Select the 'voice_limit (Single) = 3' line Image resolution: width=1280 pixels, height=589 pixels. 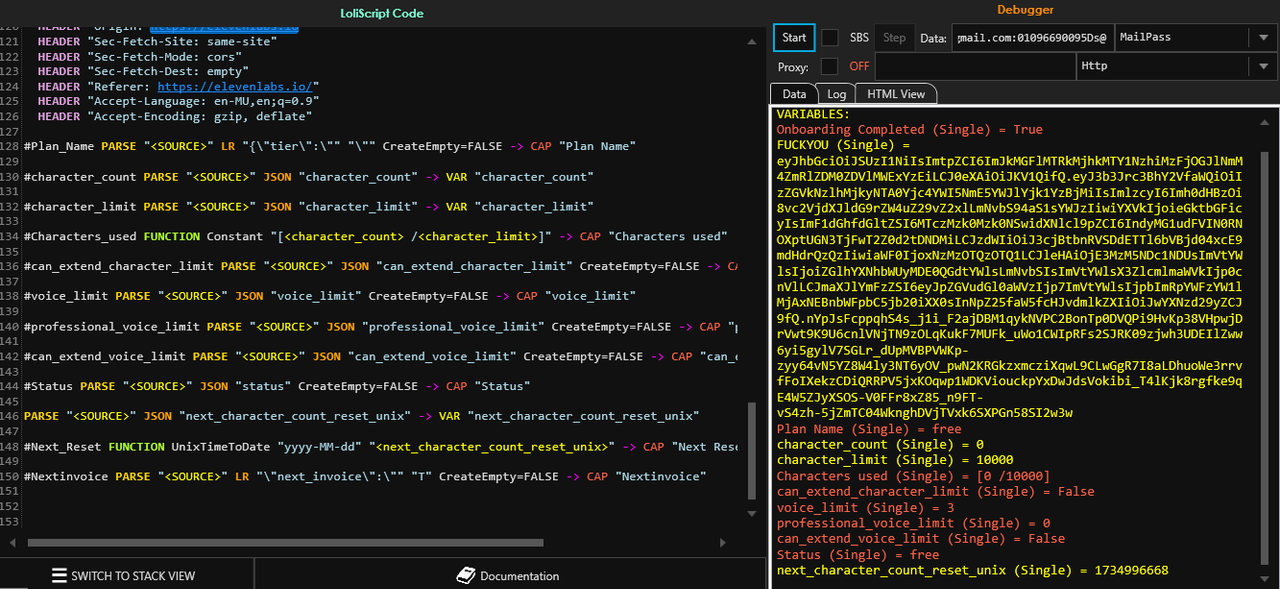click(865, 507)
